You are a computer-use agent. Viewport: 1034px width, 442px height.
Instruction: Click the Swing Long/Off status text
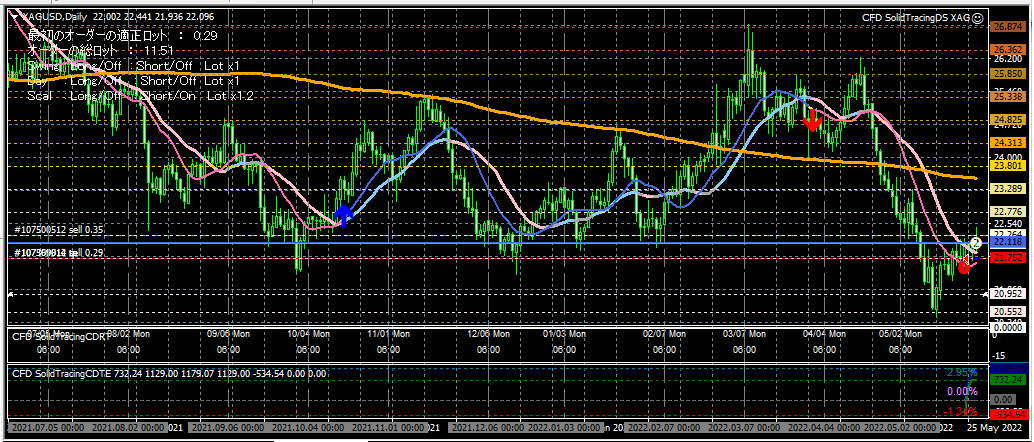click(98, 66)
